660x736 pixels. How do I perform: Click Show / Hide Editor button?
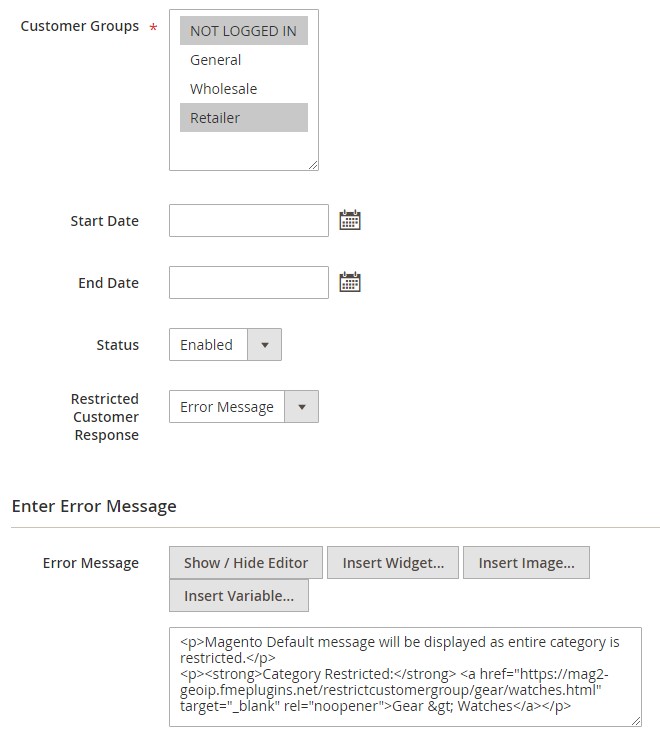point(246,563)
